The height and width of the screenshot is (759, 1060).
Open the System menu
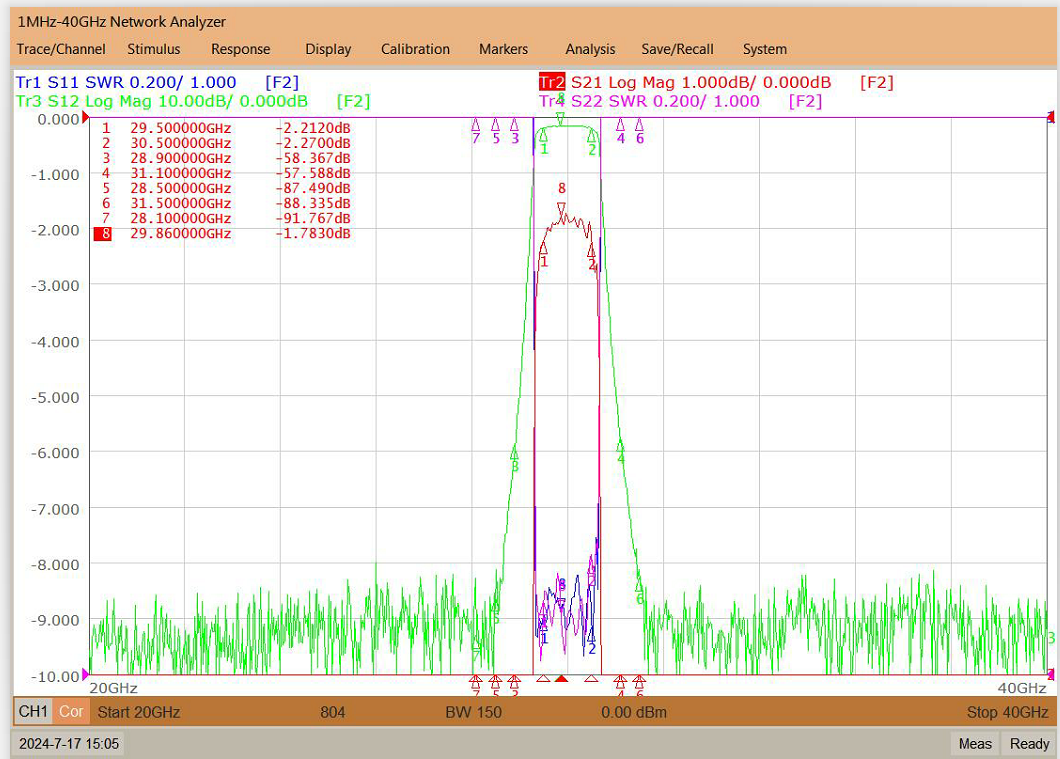point(765,49)
